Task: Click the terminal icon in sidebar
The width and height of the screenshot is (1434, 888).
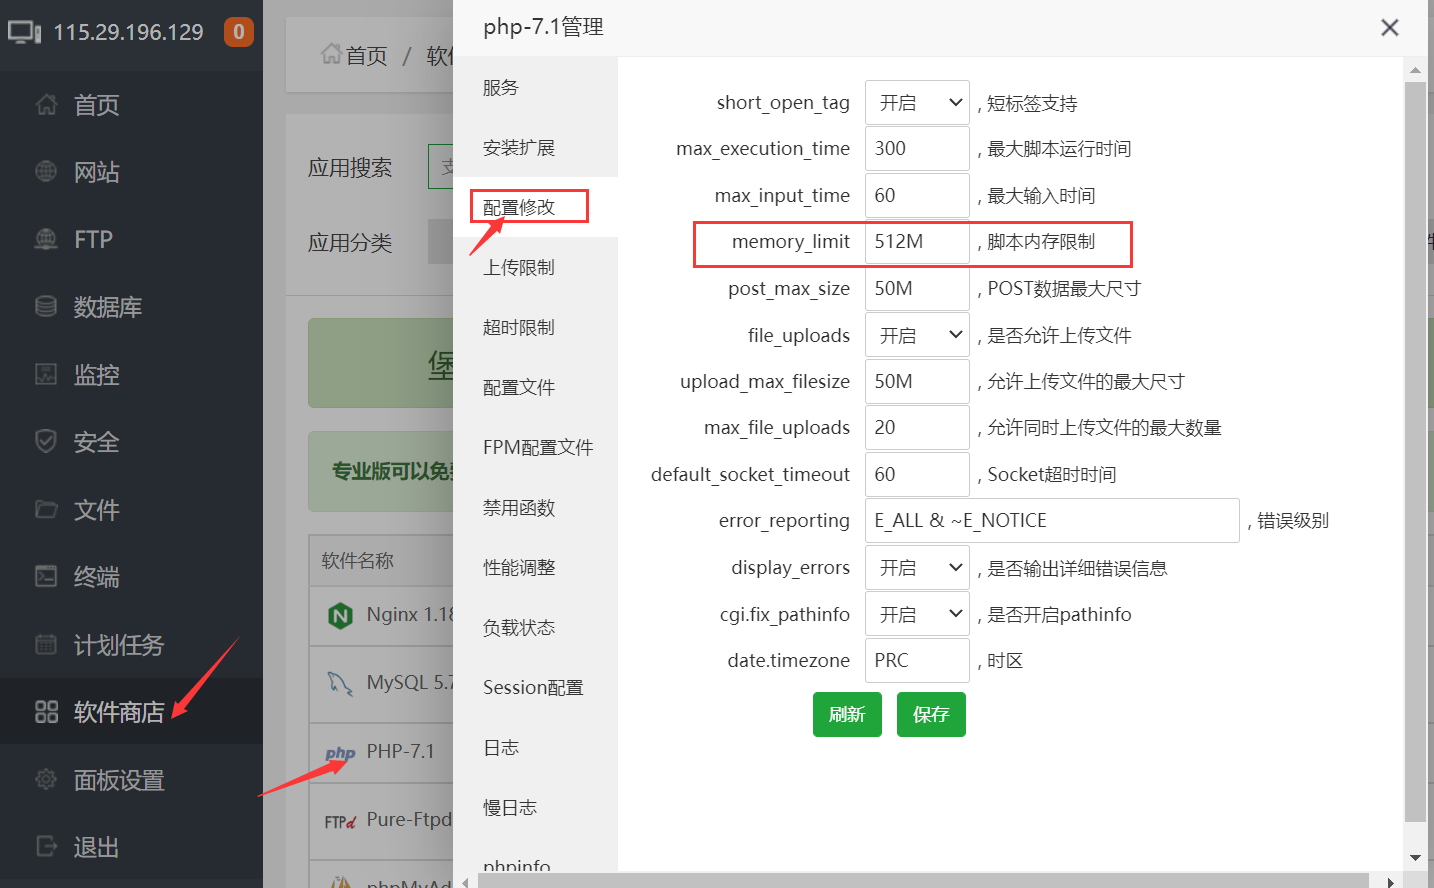Action: point(46,576)
